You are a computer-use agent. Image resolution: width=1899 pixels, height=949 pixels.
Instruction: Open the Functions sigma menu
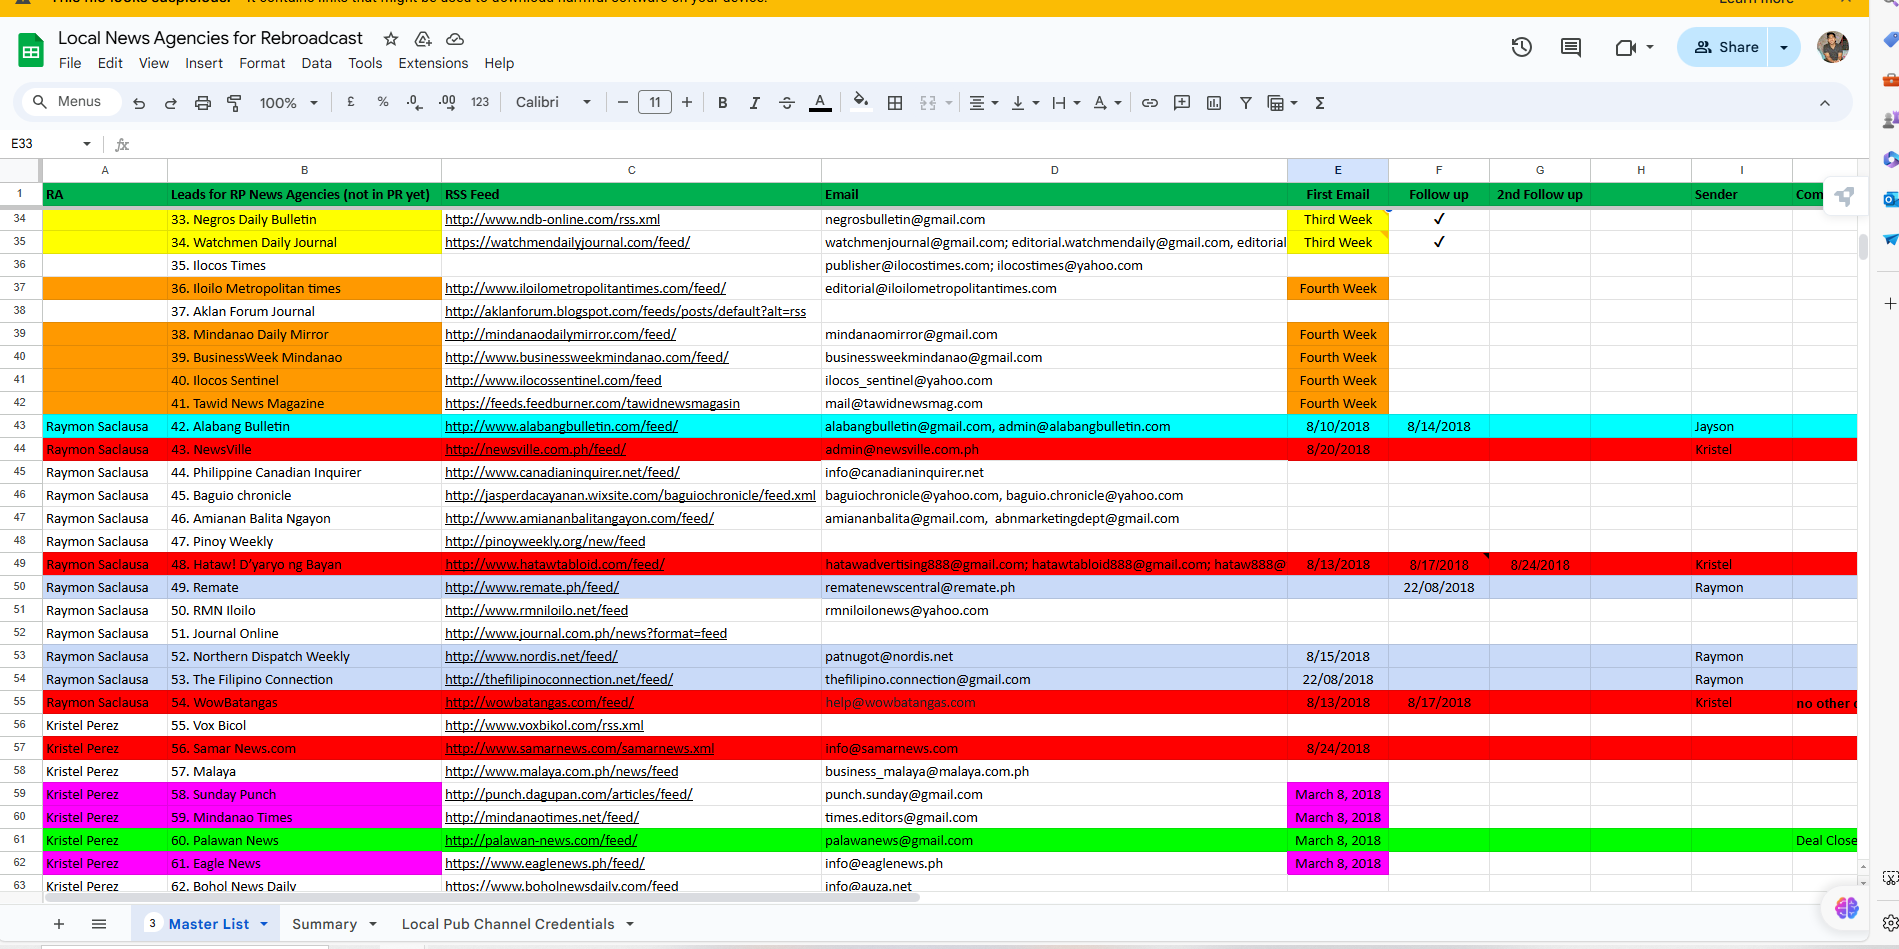tap(1320, 103)
